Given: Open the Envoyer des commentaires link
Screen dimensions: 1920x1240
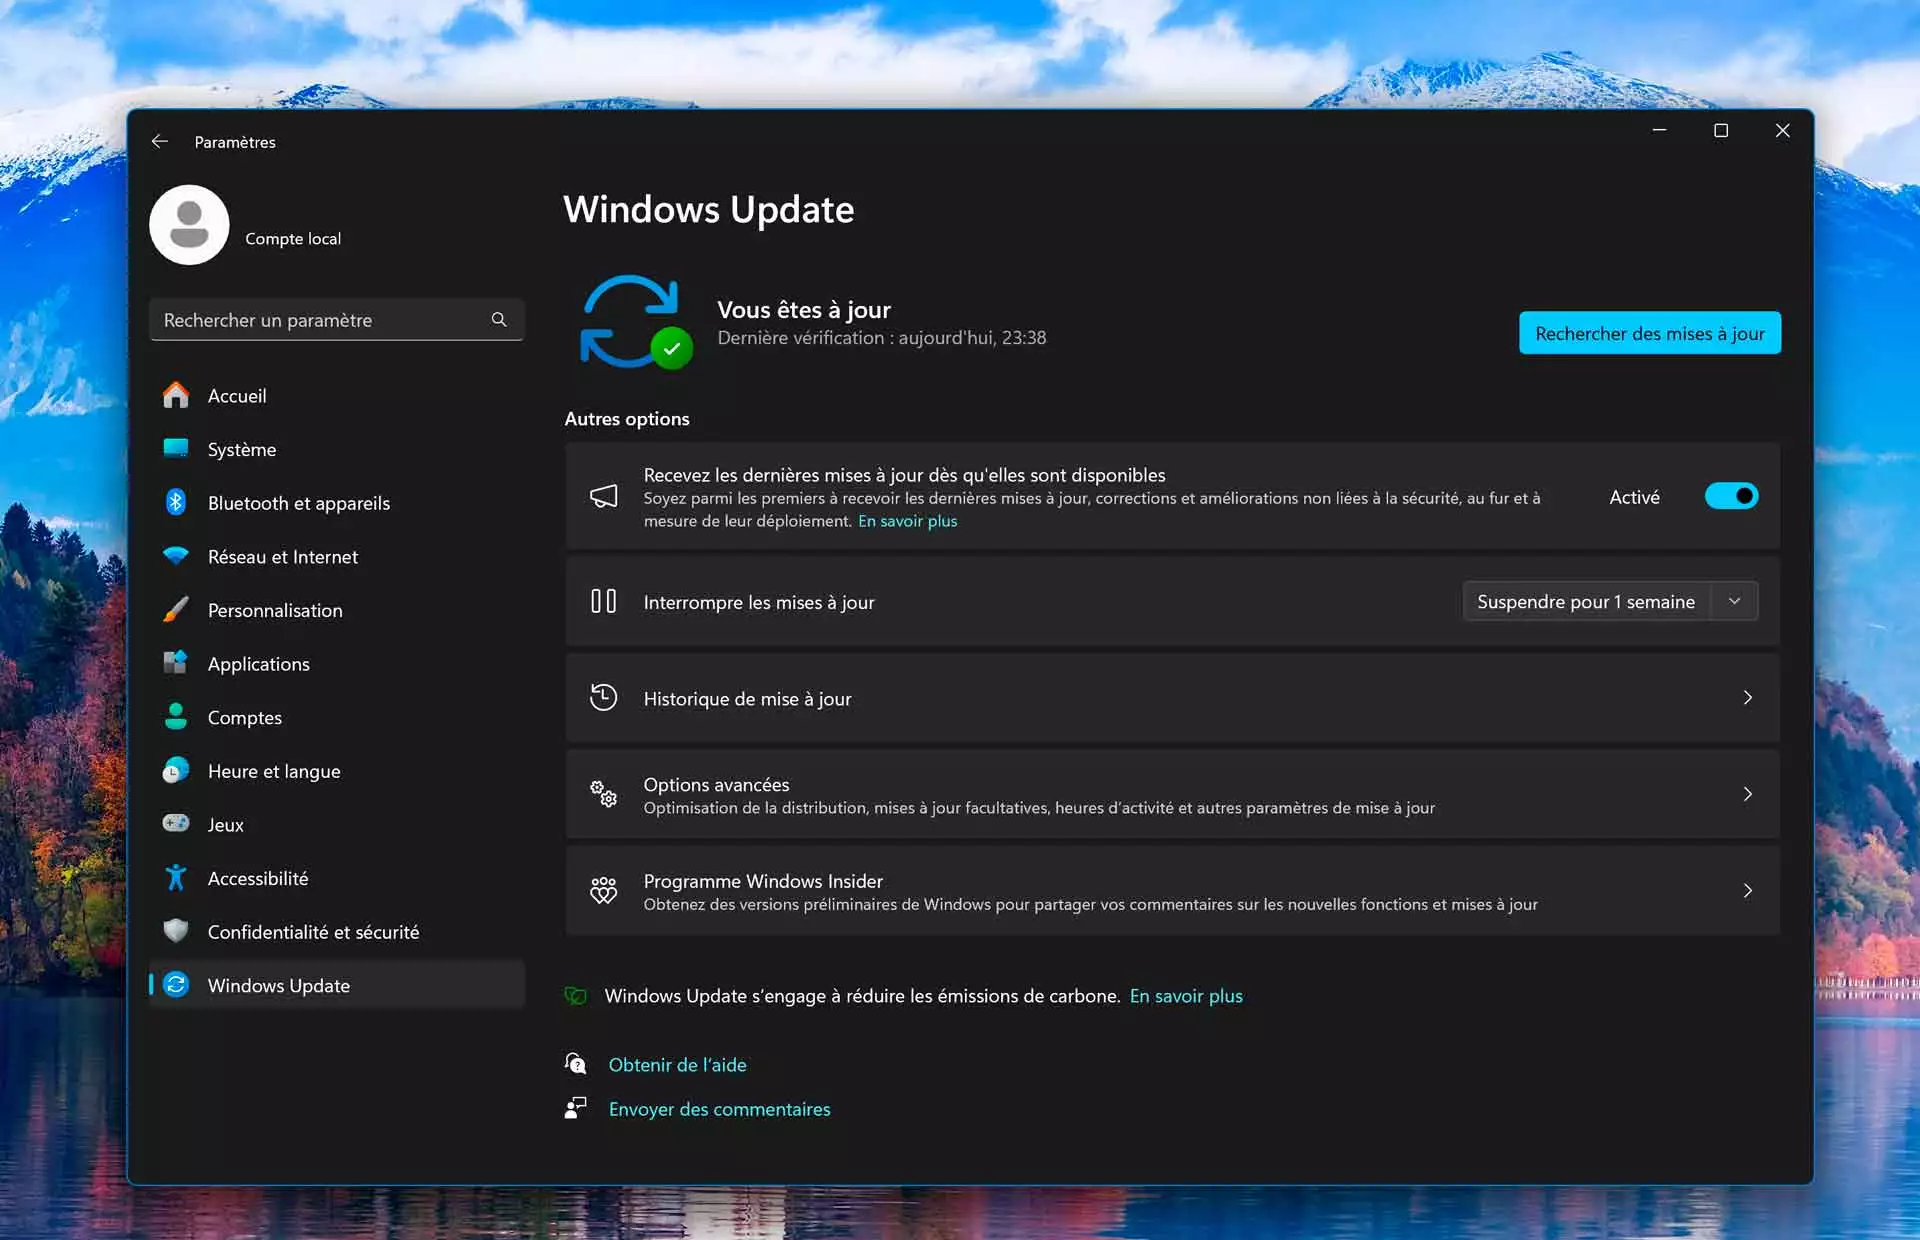Looking at the screenshot, I should (x=720, y=1109).
